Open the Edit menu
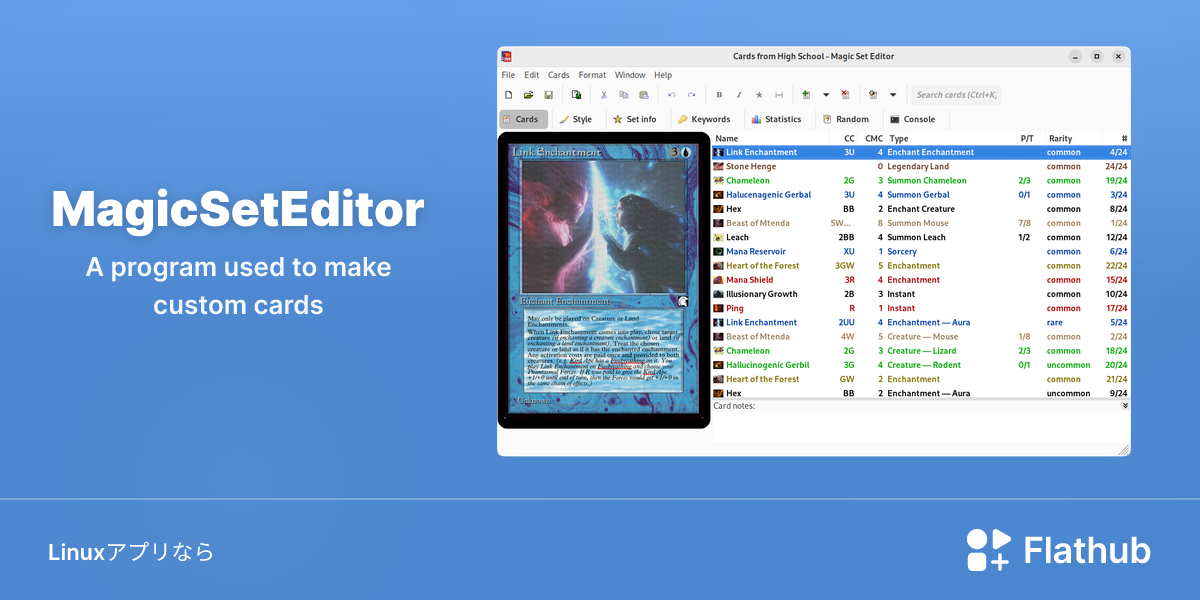 pos(532,75)
